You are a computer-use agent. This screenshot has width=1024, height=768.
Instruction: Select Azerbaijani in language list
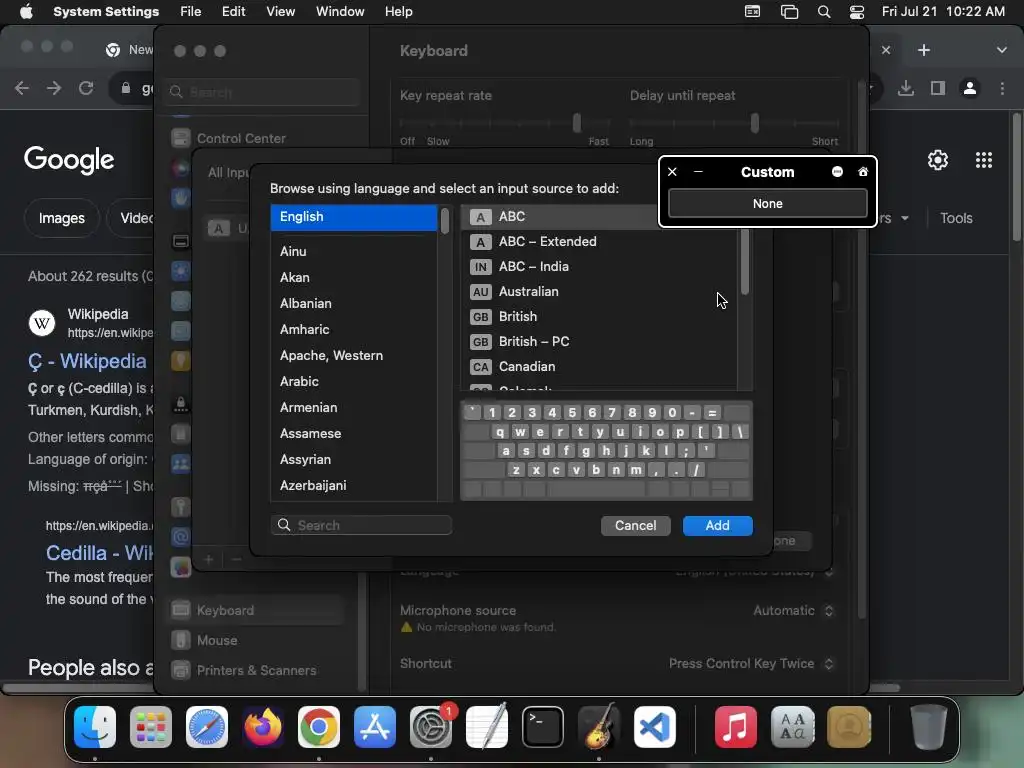pyautogui.click(x=353, y=486)
